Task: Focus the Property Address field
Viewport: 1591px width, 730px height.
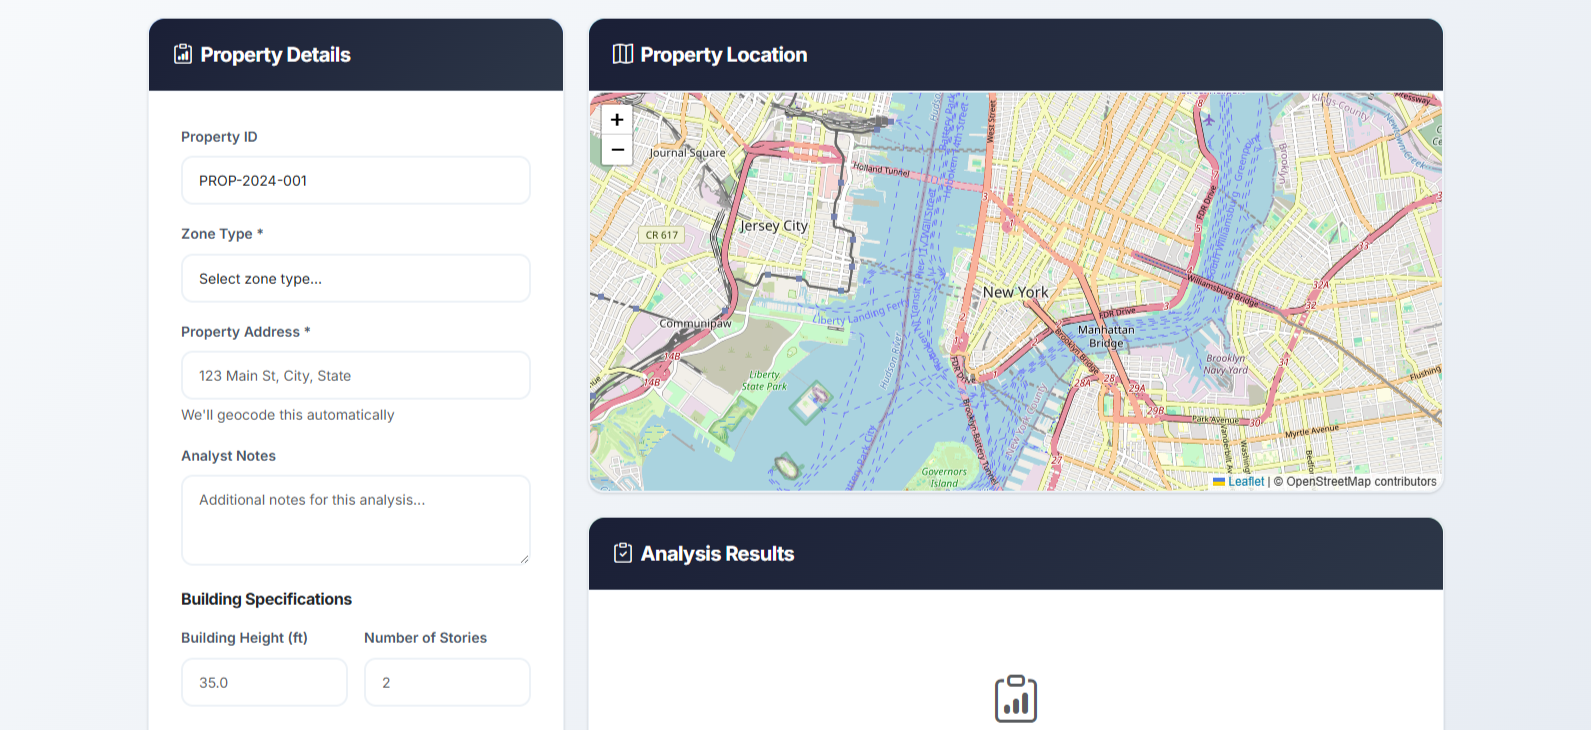Action: pos(356,375)
